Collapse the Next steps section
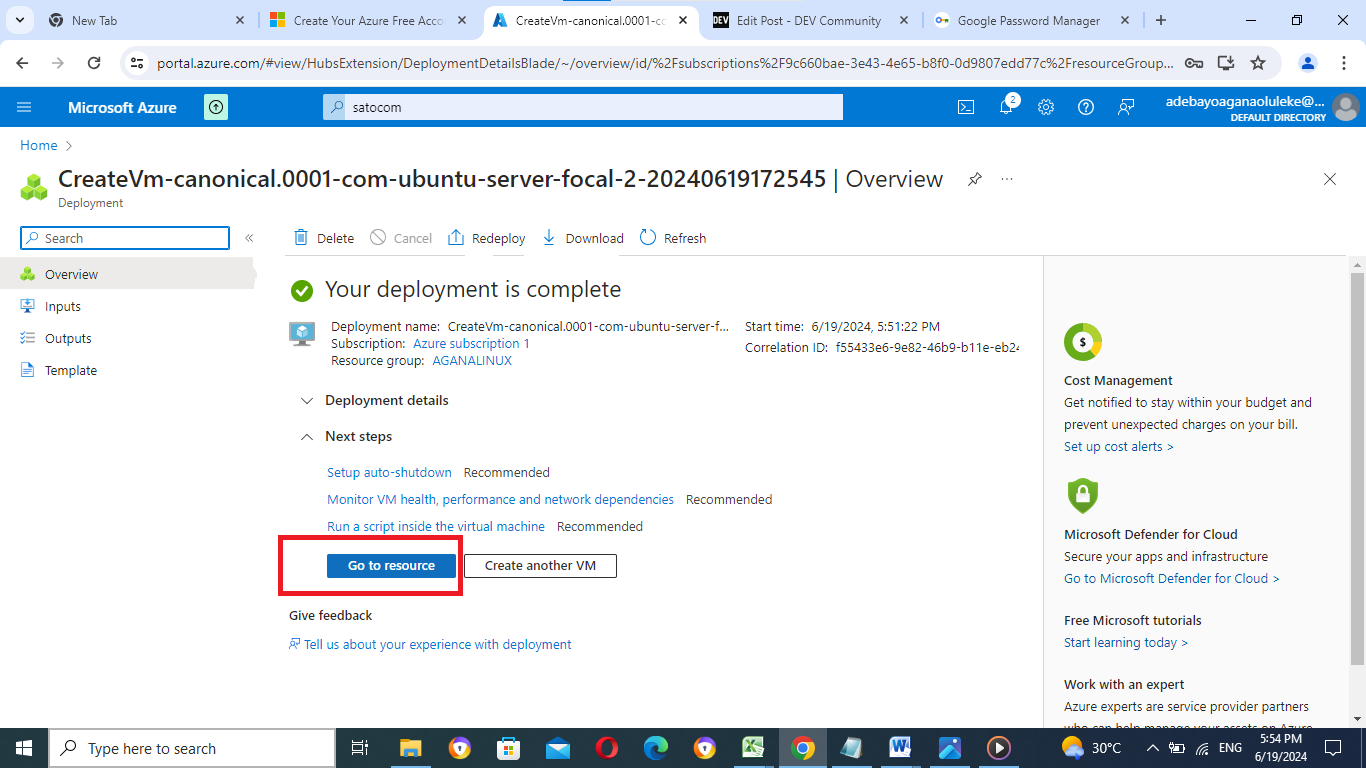The height and width of the screenshot is (768, 1366). click(346, 436)
